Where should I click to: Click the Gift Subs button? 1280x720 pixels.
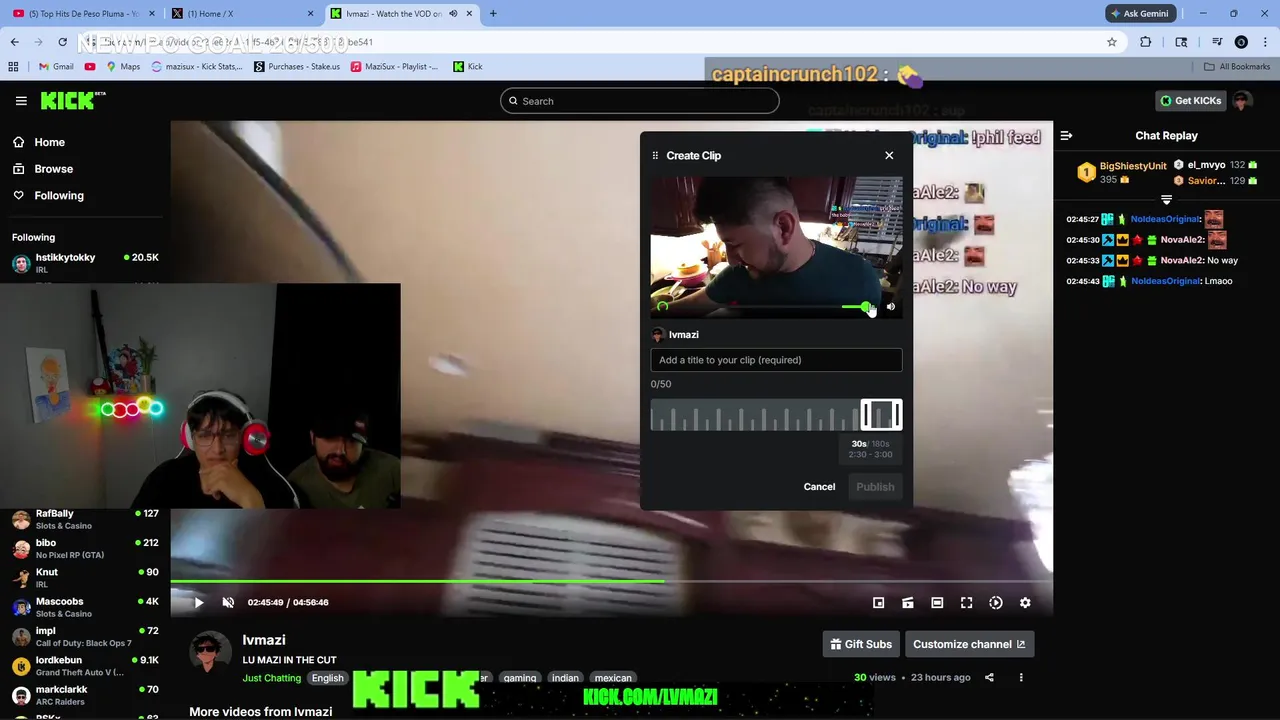pos(860,644)
